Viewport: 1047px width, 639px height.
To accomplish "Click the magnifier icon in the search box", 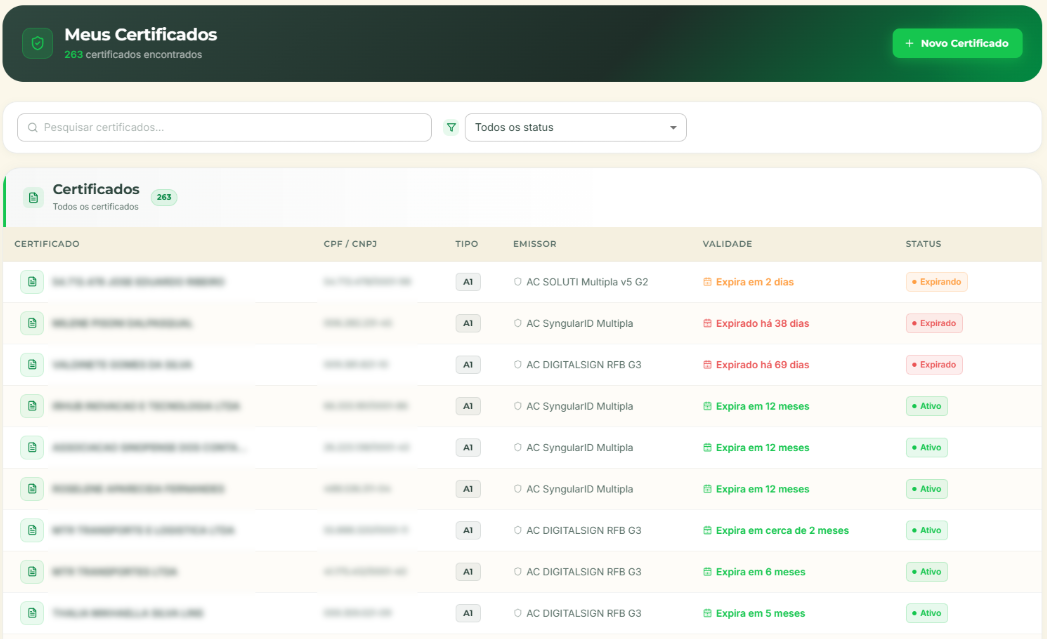I will coord(32,128).
